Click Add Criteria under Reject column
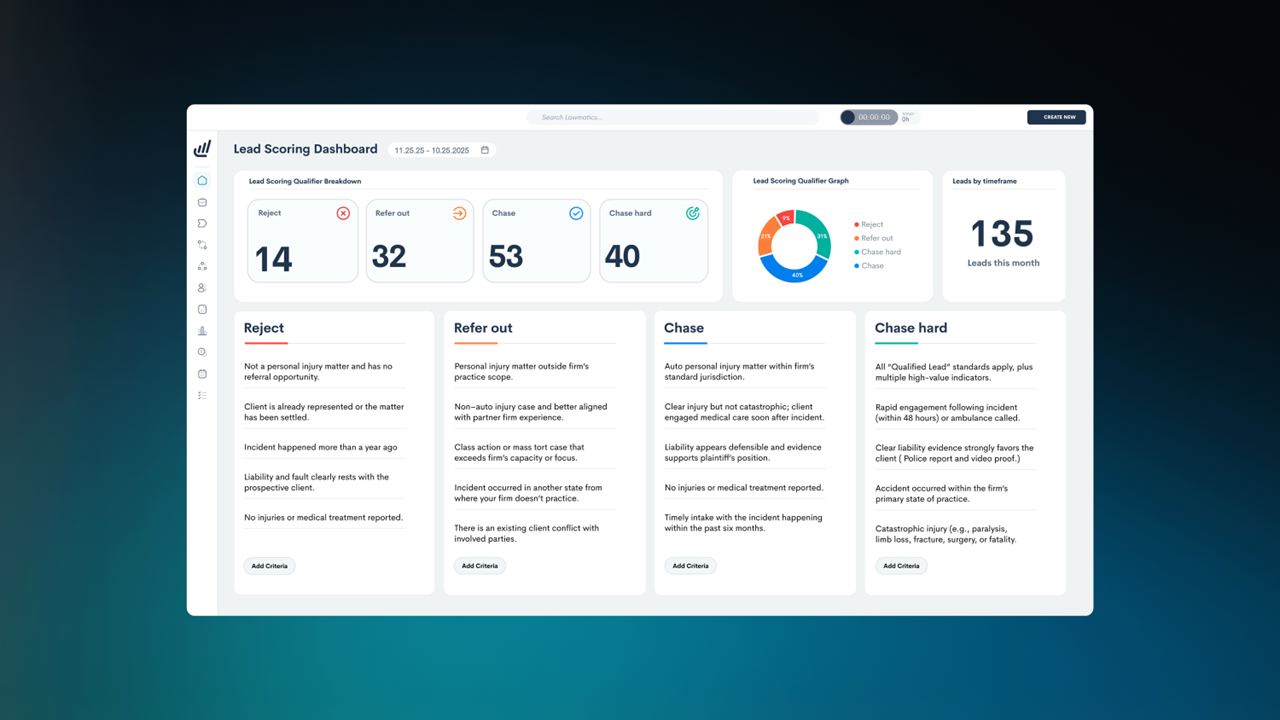1280x720 pixels. (269, 566)
